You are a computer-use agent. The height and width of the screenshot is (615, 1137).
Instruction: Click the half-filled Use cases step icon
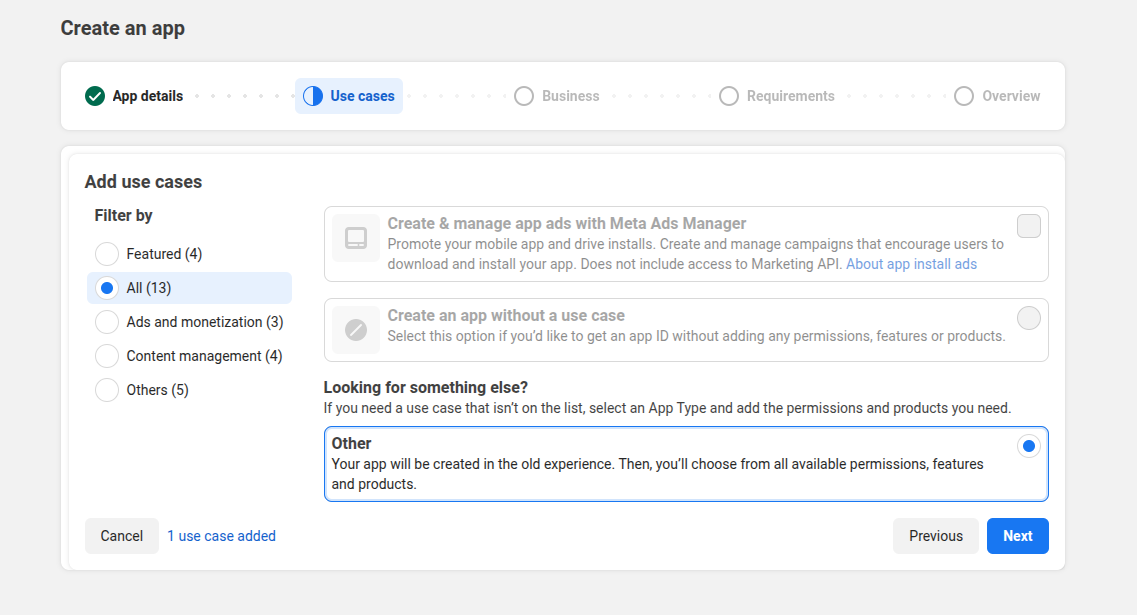coord(313,96)
